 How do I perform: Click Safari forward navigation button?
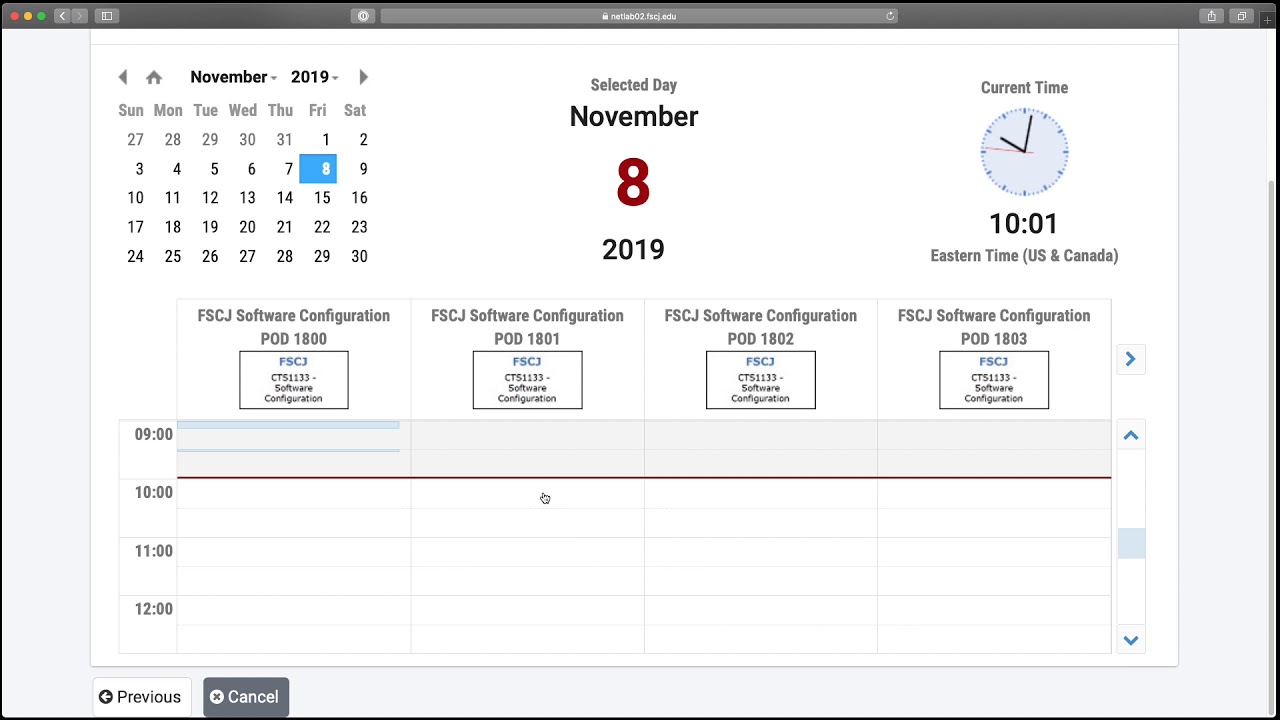tap(79, 16)
